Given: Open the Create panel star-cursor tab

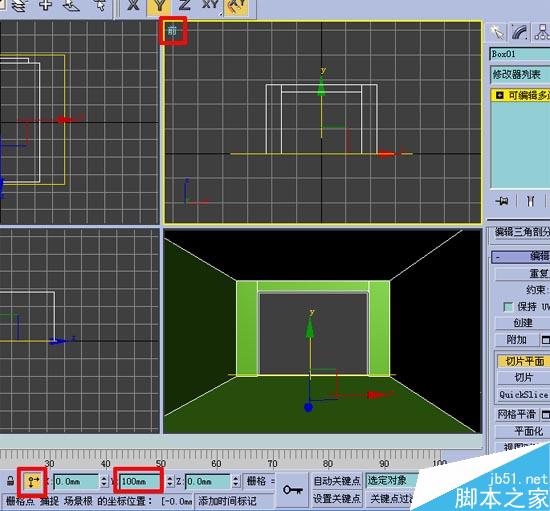Looking at the screenshot, I should [497, 32].
